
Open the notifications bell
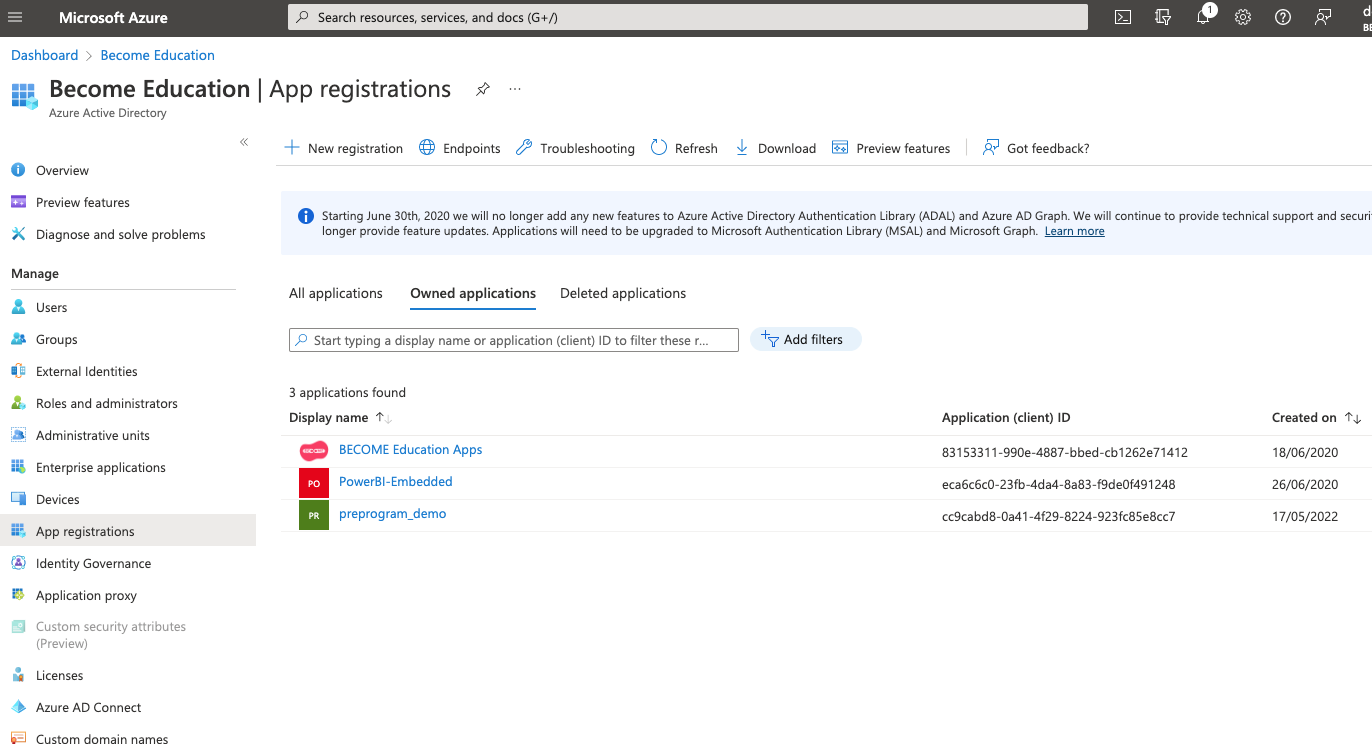point(1203,17)
